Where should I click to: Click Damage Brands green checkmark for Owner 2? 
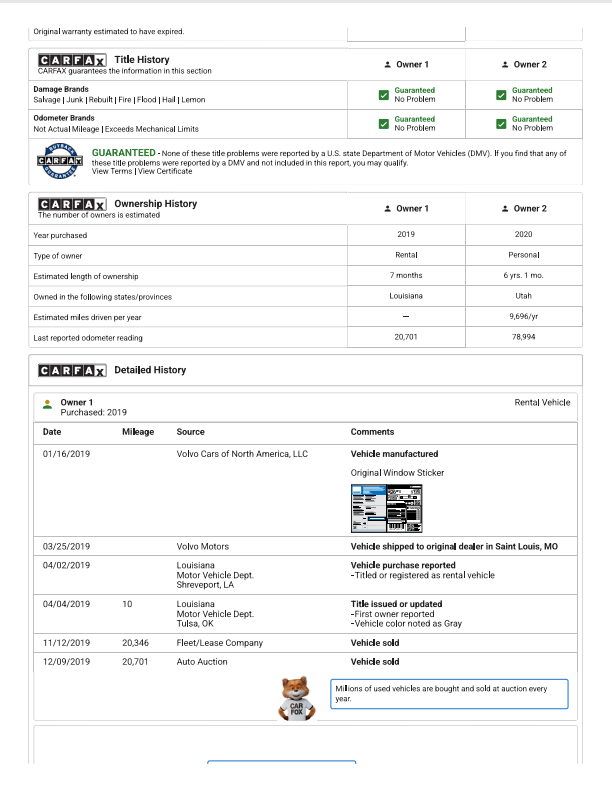pos(502,95)
